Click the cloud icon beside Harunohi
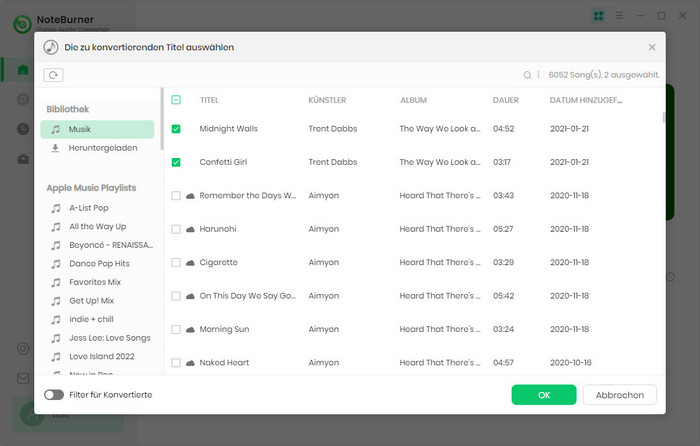Viewport: 700px width, 446px height. tap(190, 229)
